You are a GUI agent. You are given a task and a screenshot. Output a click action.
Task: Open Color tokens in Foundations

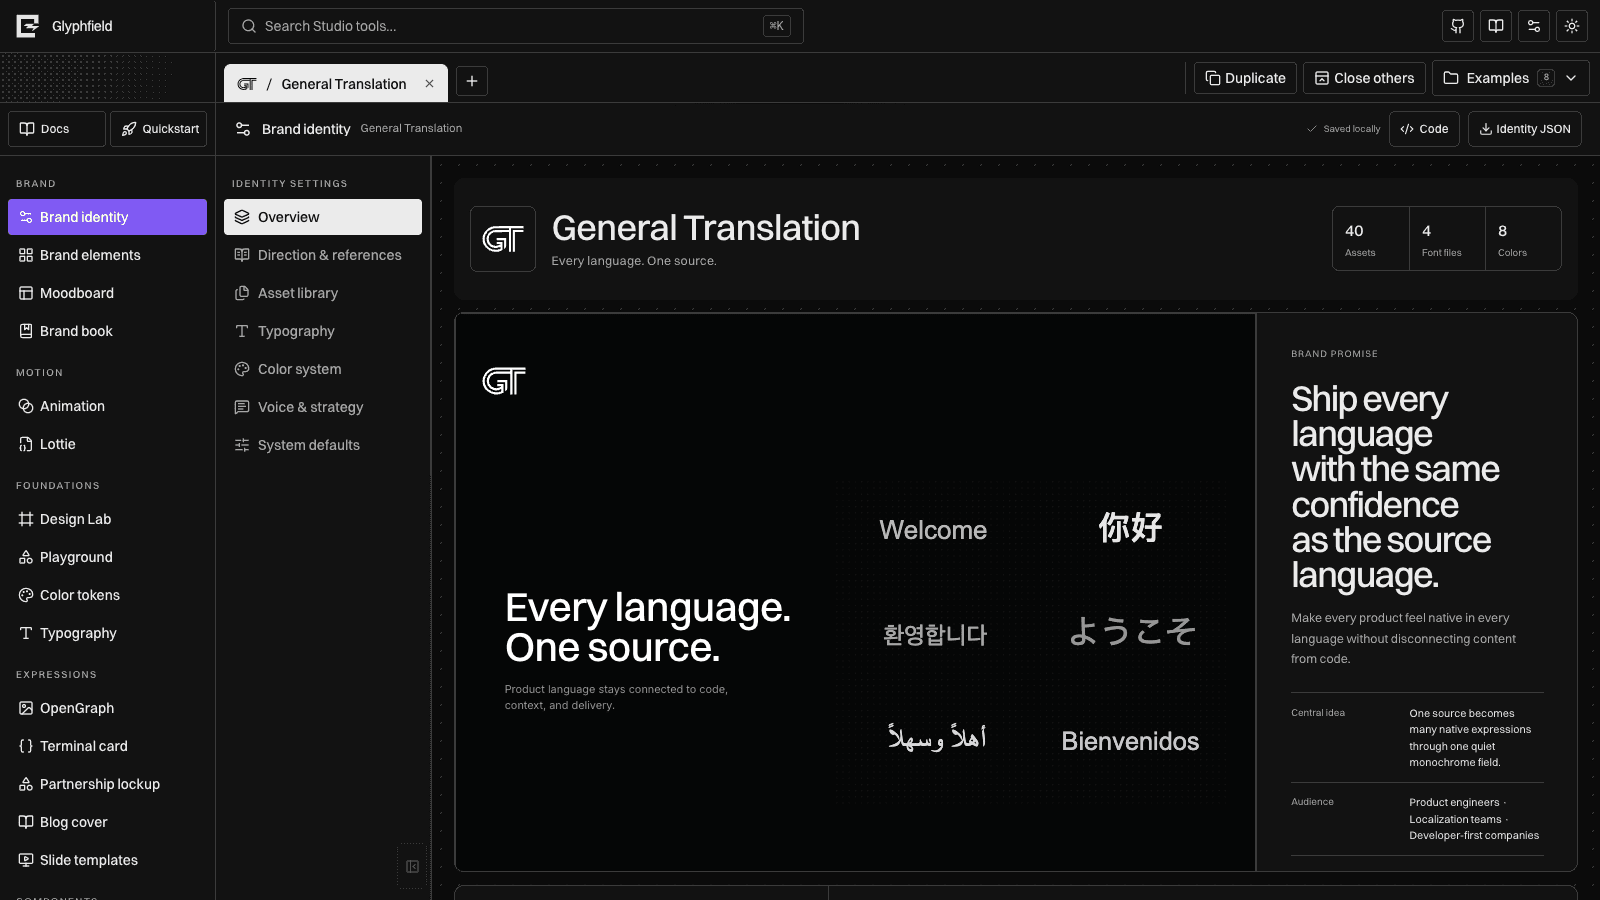(107, 595)
